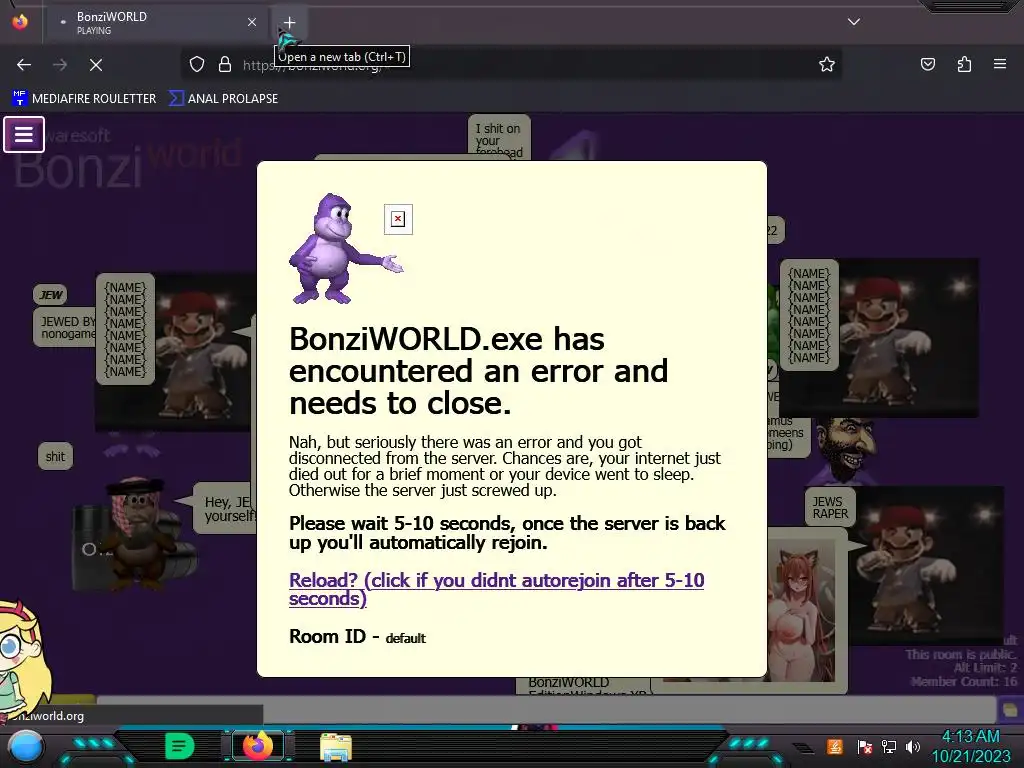
Task: Click the Reload autorejoin link
Action: click(496, 589)
